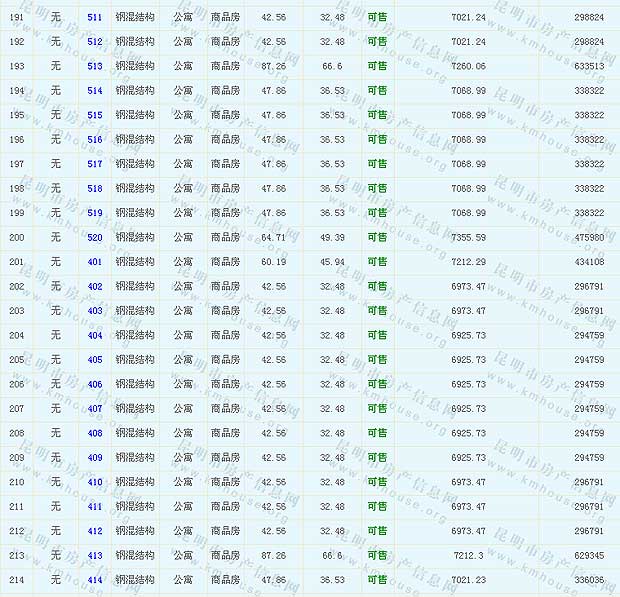This screenshot has height=597, width=620.
Task: Open room 401 link
Action: tap(95, 262)
